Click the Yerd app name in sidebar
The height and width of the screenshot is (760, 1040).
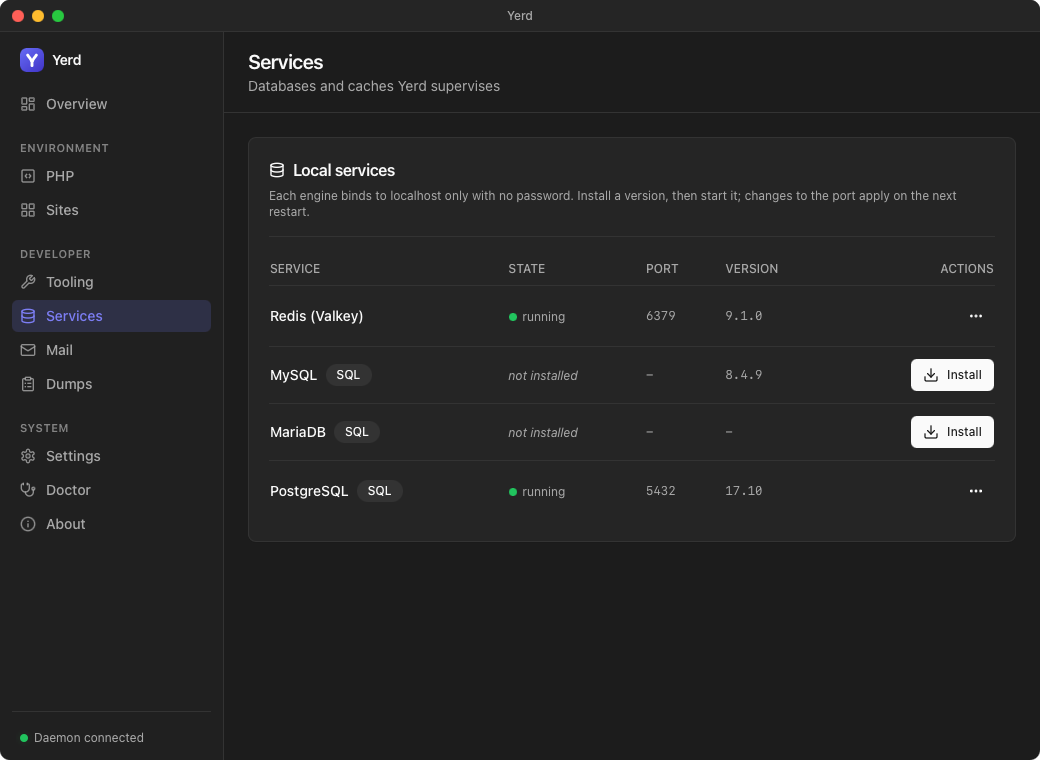tap(66, 60)
